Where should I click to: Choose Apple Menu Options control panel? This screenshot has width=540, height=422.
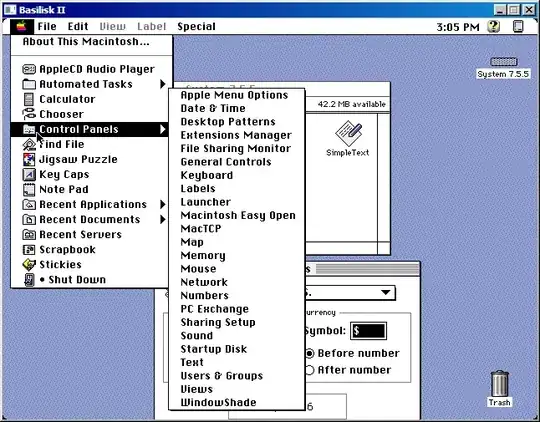pyautogui.click(x=237, y=95)
